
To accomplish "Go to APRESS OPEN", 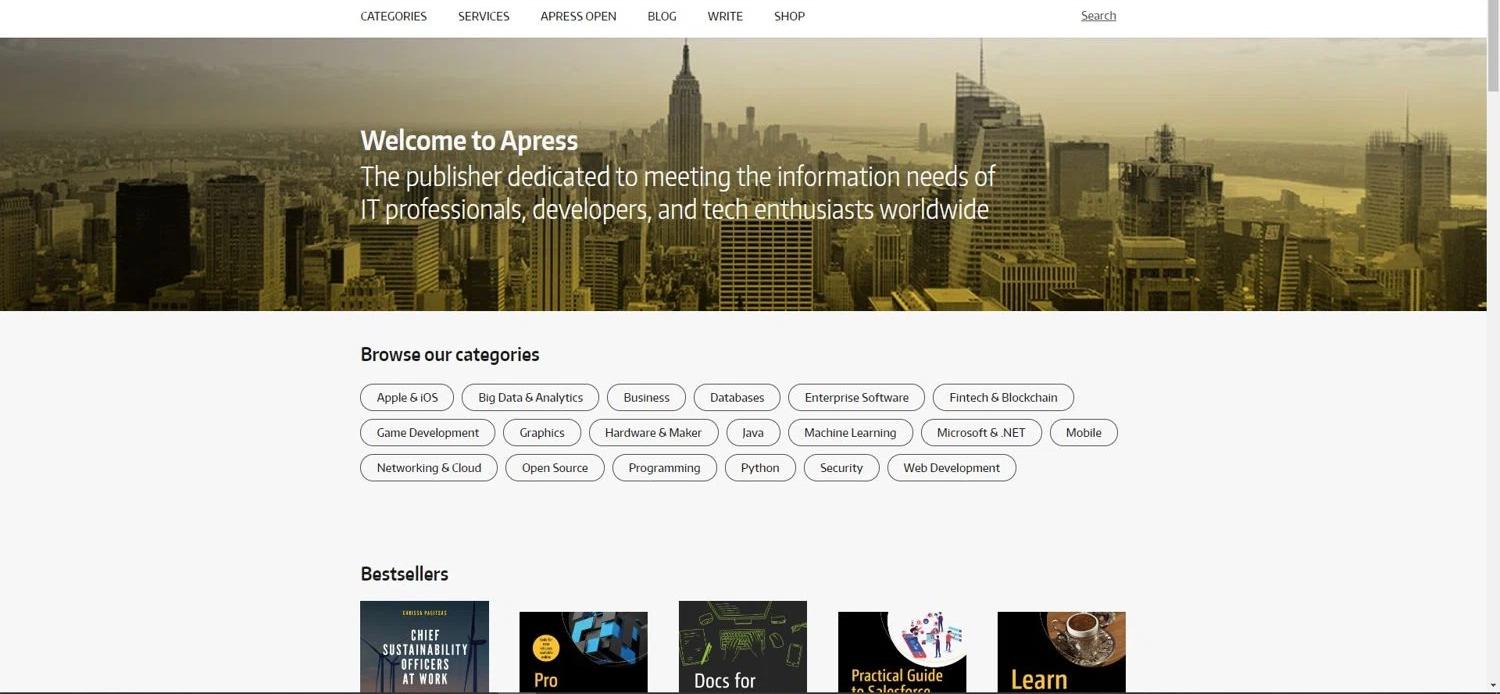I will coord(578,16).
